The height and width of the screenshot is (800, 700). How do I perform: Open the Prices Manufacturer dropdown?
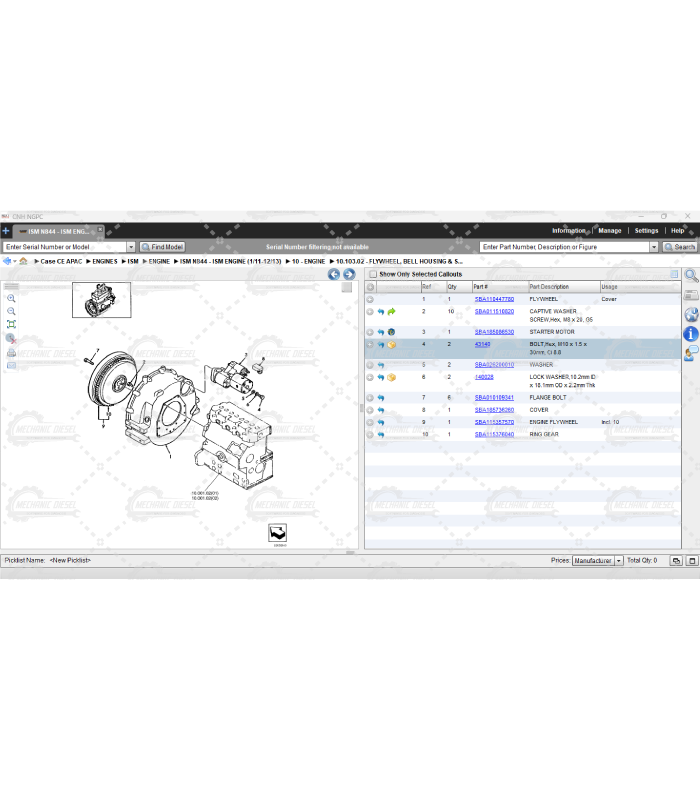click(x=619, y=561)
